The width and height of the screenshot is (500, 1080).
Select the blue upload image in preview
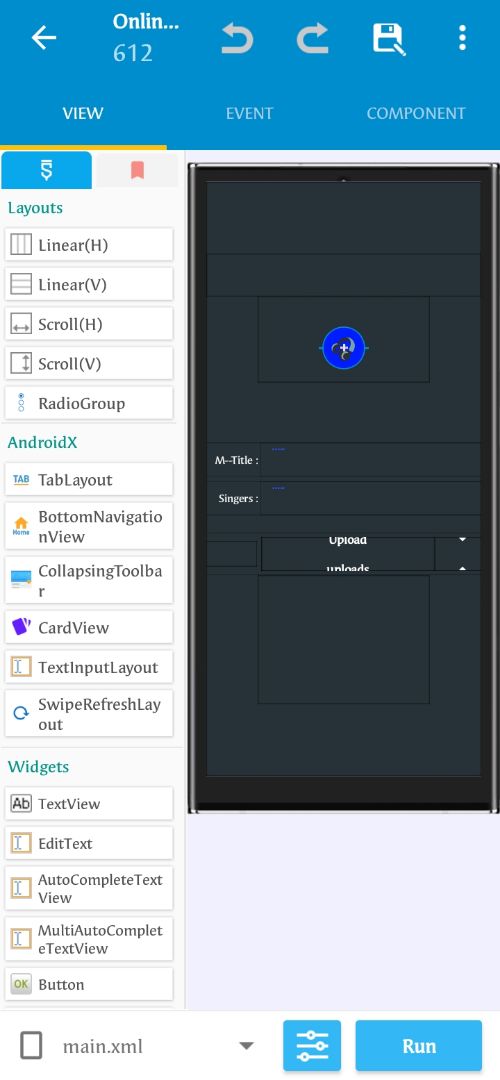pyautogui.click(x=344, y=348)
